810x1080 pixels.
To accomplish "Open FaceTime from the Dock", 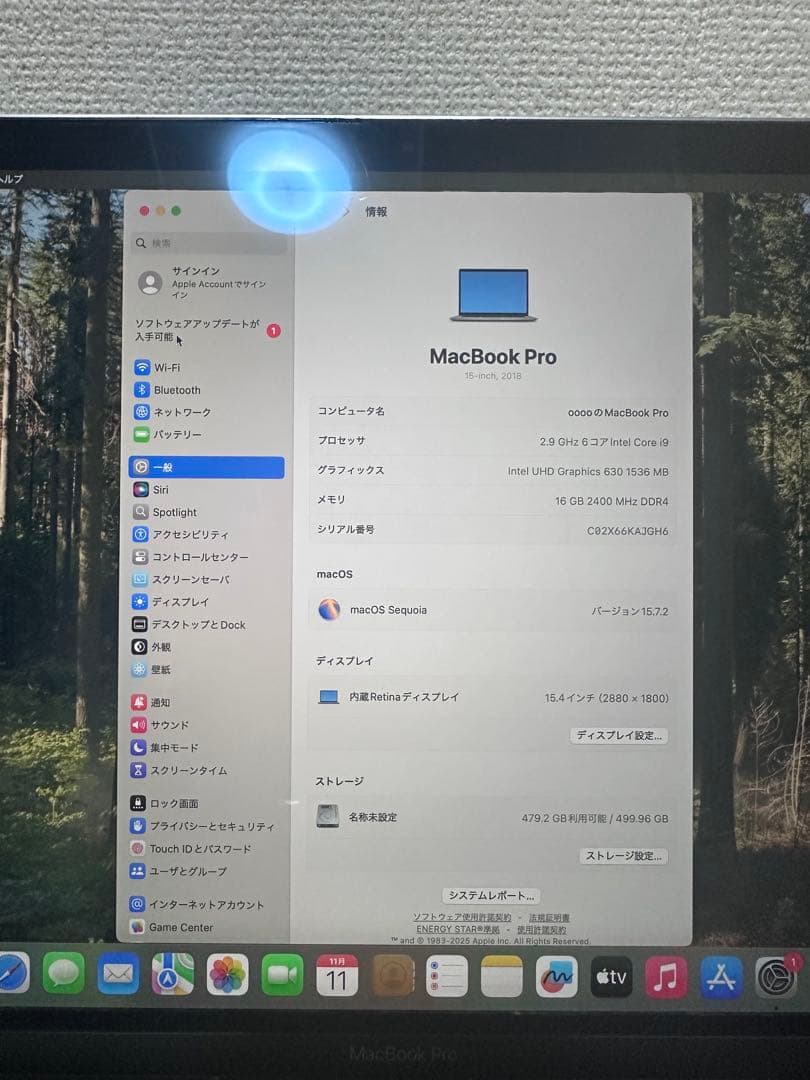I will [x=282, y=975].
